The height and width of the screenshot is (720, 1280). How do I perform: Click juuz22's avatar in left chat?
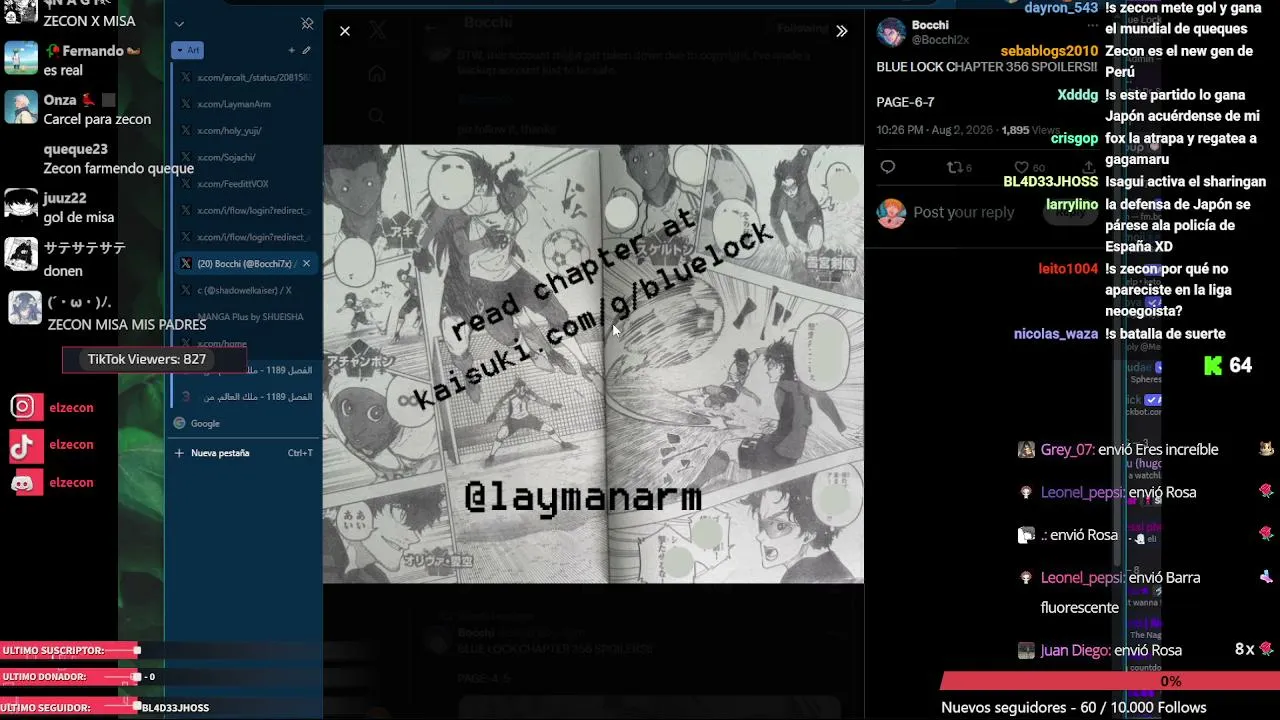21,205
